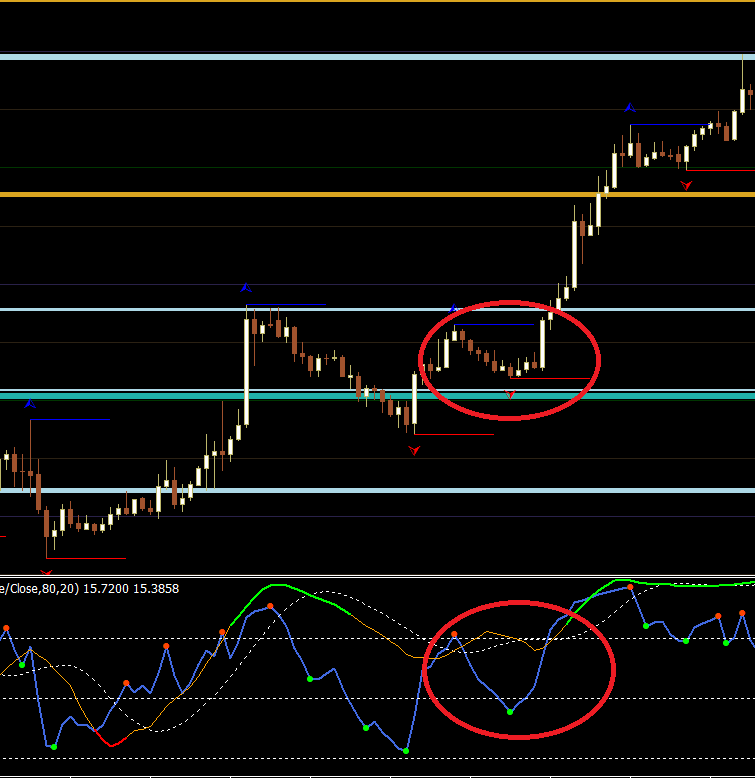Click blue arrow marker above the tallest white candle
The height and width of the screenshot is (778, 755).
pos(246,288)
